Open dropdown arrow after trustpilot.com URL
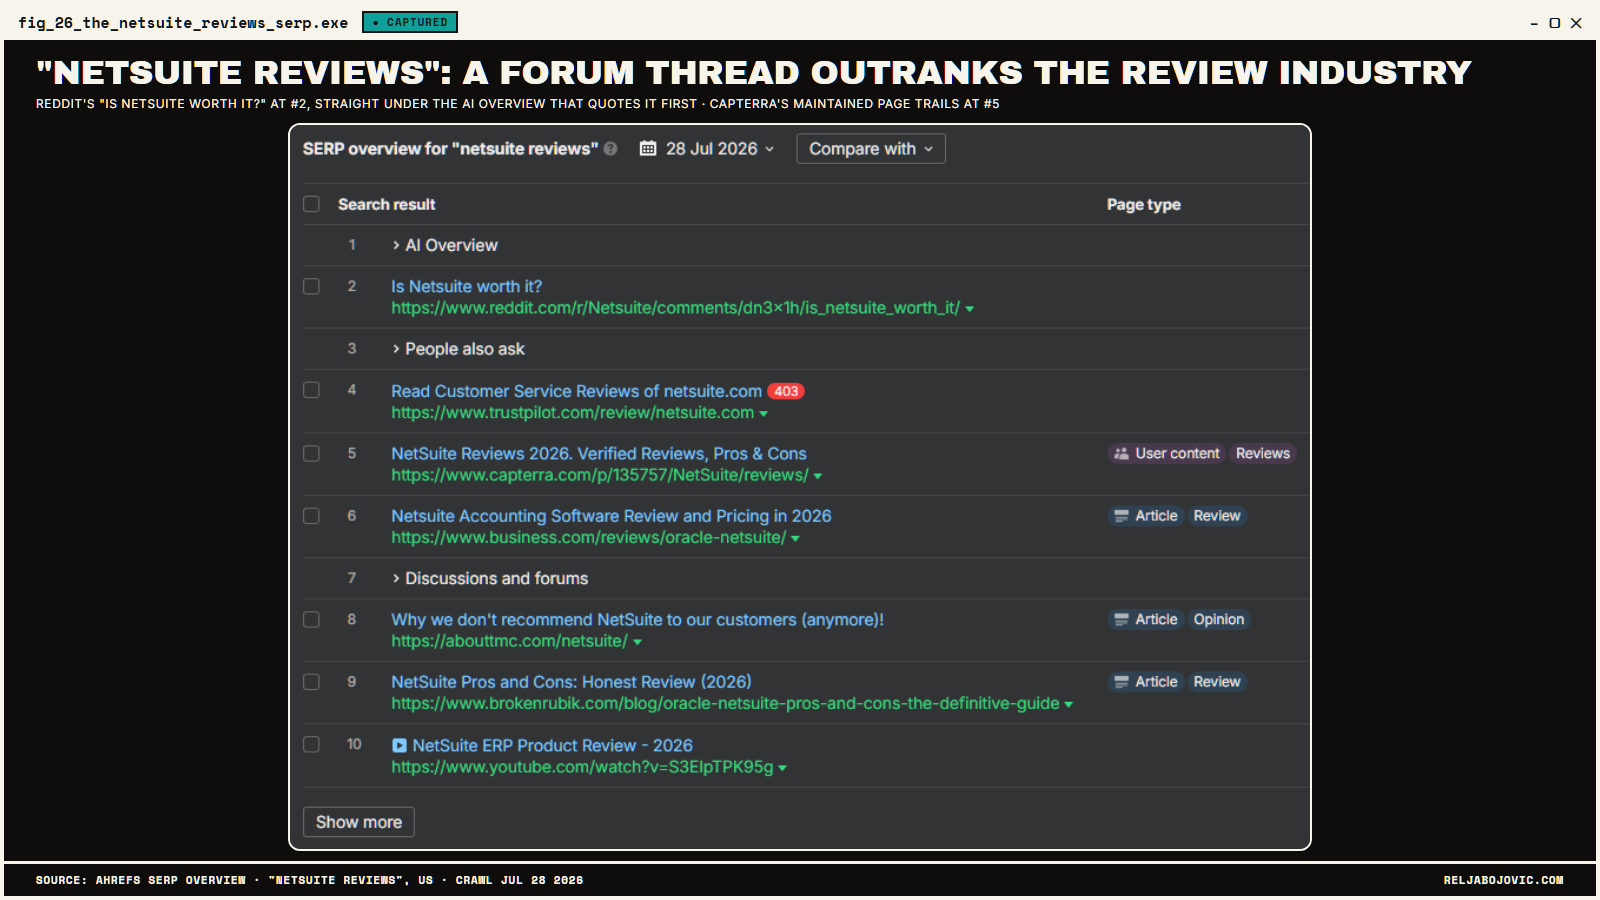 tap(764, 414)
